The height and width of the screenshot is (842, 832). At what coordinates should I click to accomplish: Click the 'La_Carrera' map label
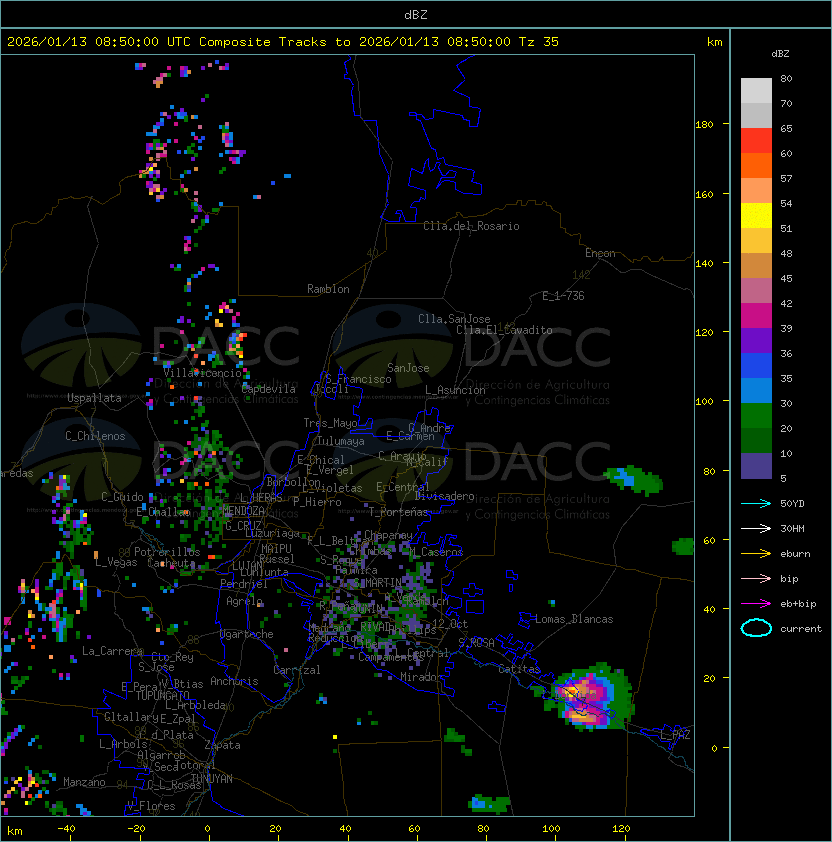click(112, 651)
